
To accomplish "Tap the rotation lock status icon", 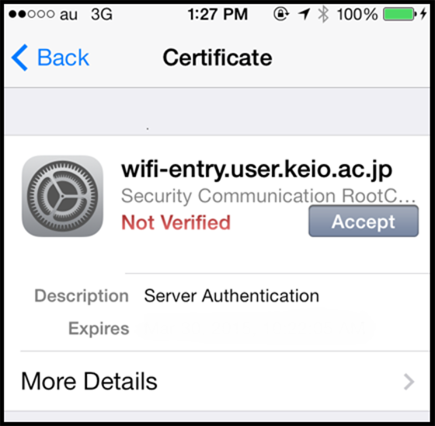I will pos(281,14).
